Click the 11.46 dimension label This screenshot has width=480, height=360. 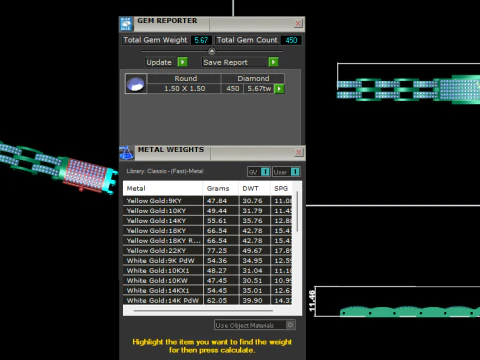coord(312,301)
